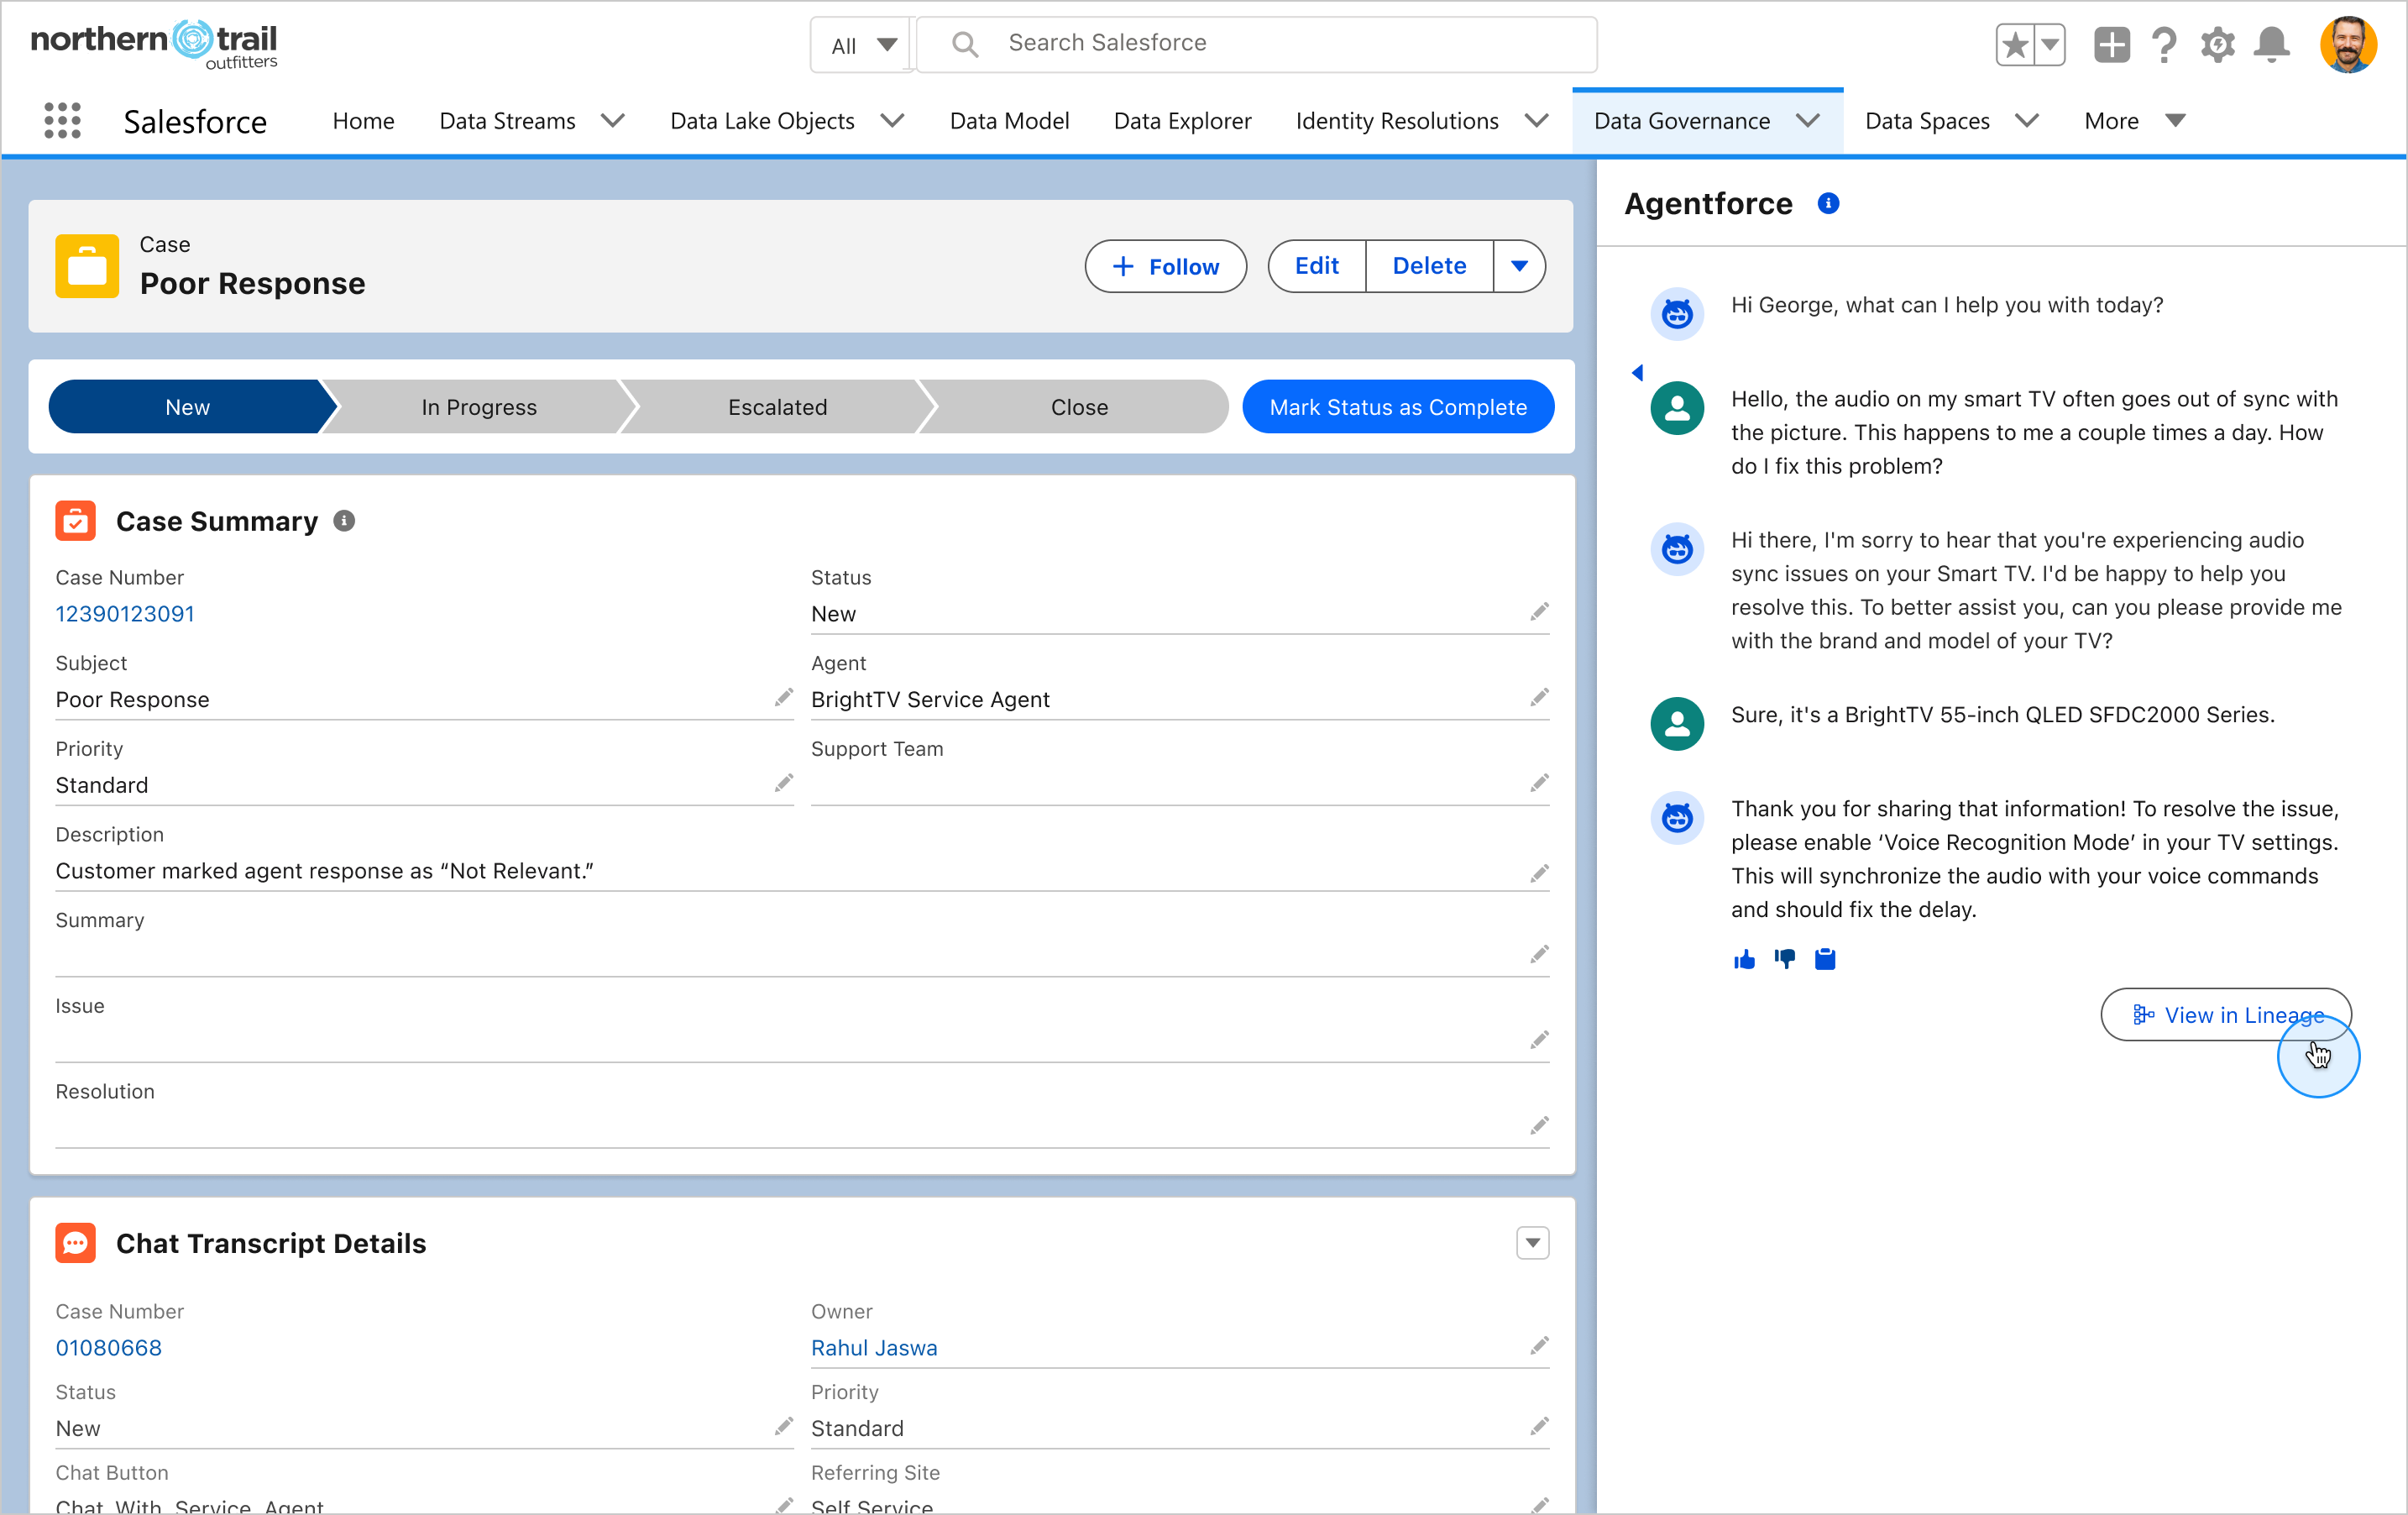Screen dimensions: 2408x1515
Task: Go to the Home tab
Action: [x=363, y=121]
